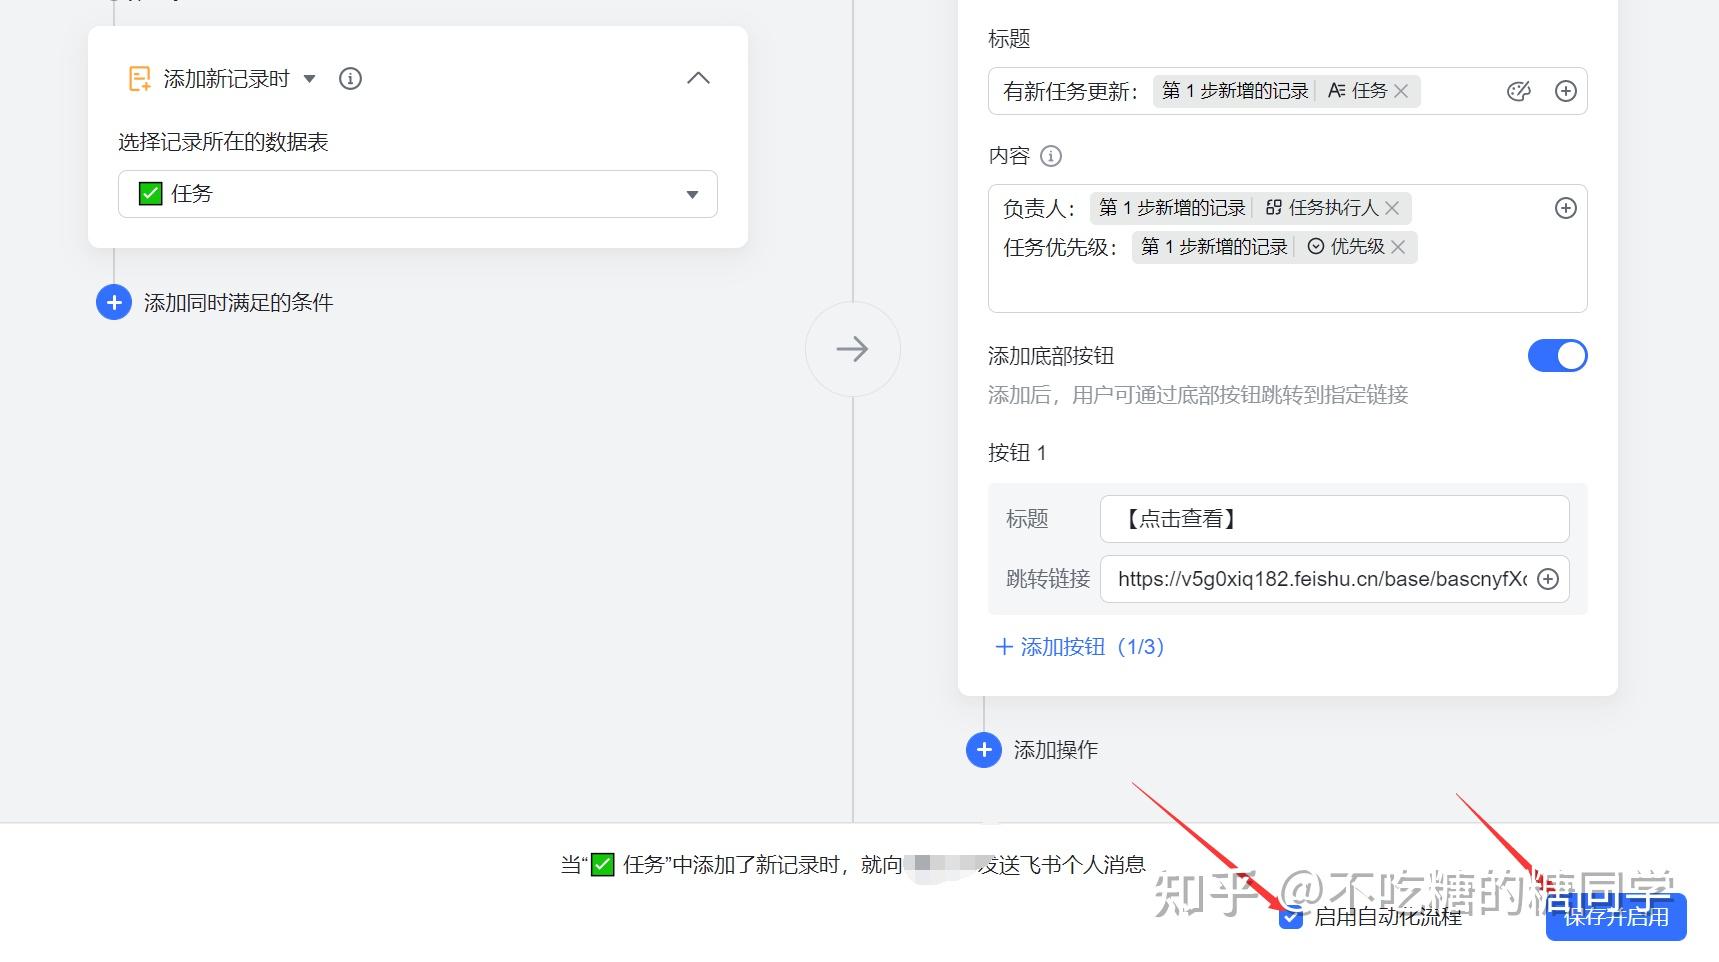
Task: Open the 任务 data table dropdown
Action: click(x=418, y=194)
